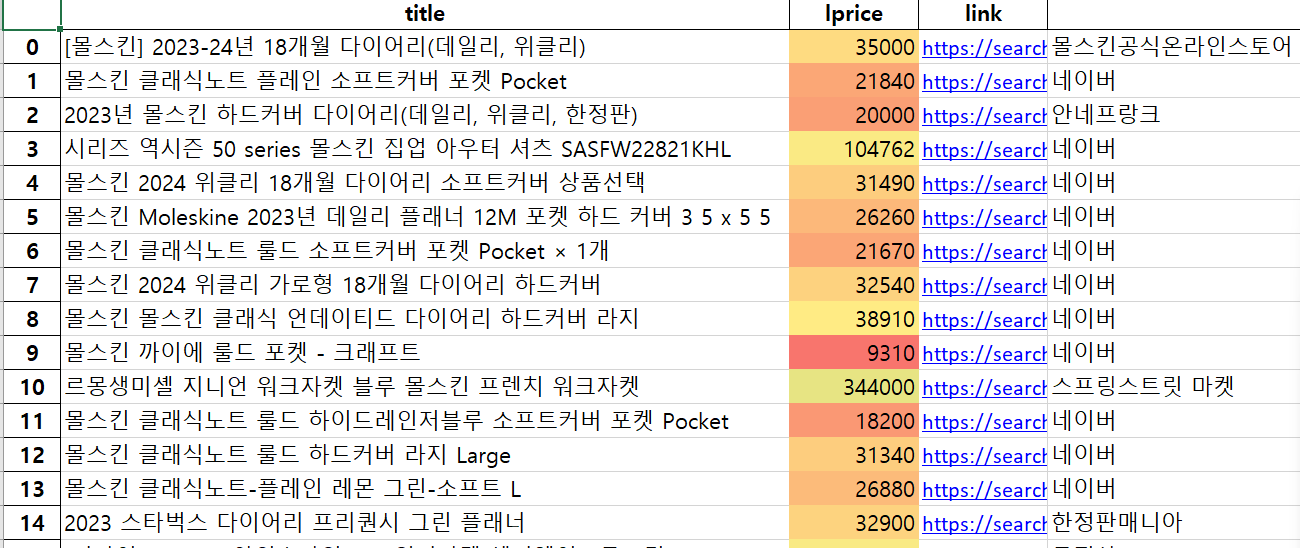Select the price cell 104762
The width and height of the screenshot is (1300, 548).
pos(854,149)
